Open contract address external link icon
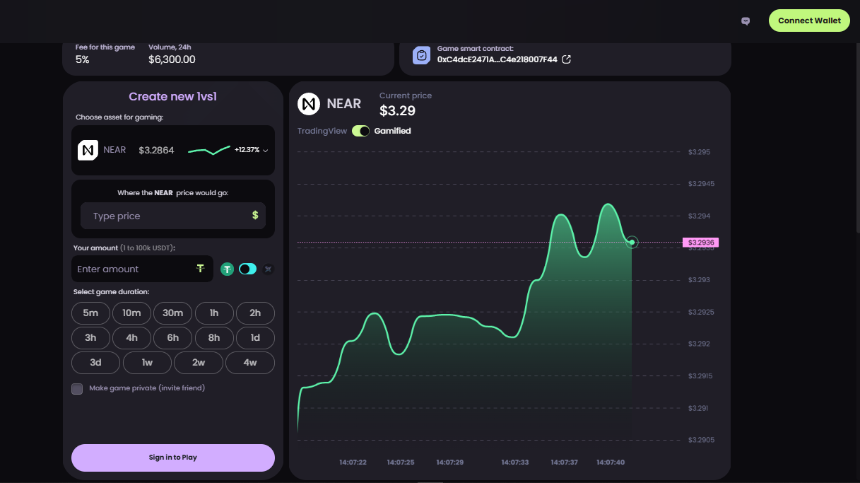 tap(567, 59)
